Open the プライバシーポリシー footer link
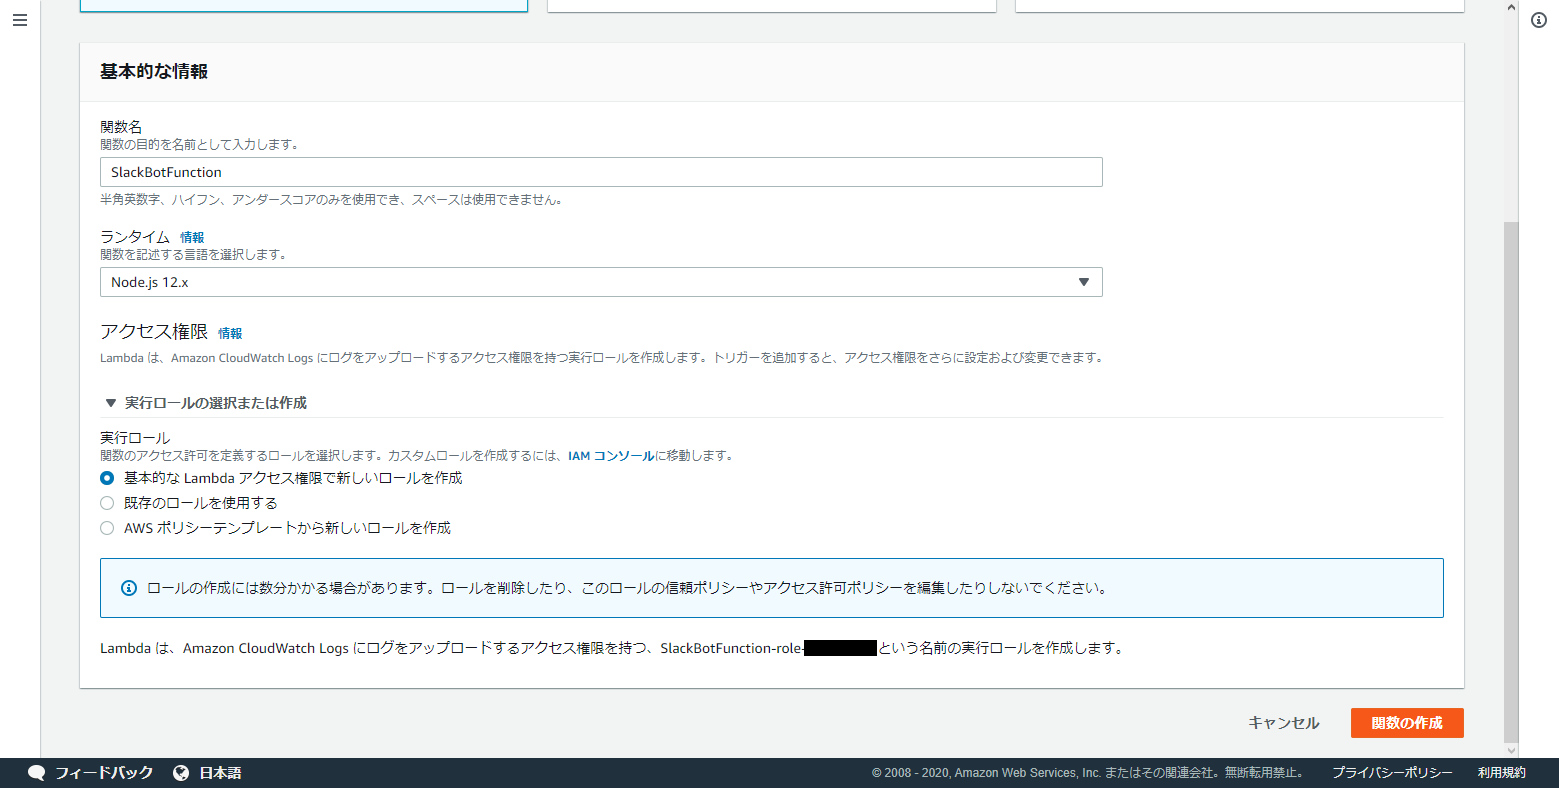Viewport: 1559px width, 788px height. [1392, 773]
